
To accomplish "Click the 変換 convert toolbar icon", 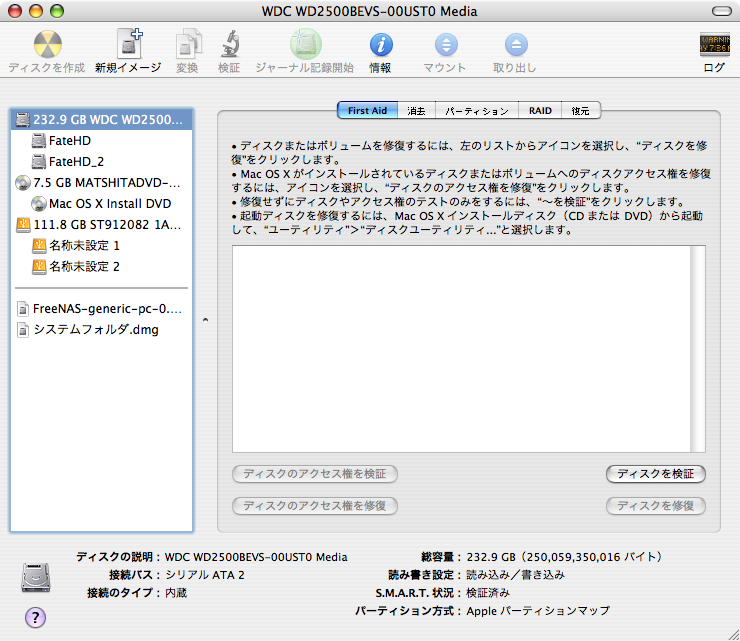I will [188, 44].
